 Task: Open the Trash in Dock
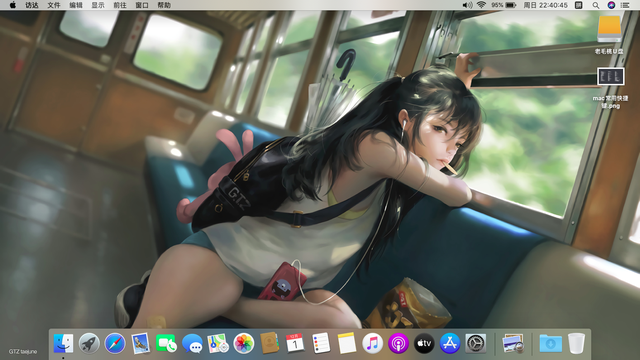point(576,343)
